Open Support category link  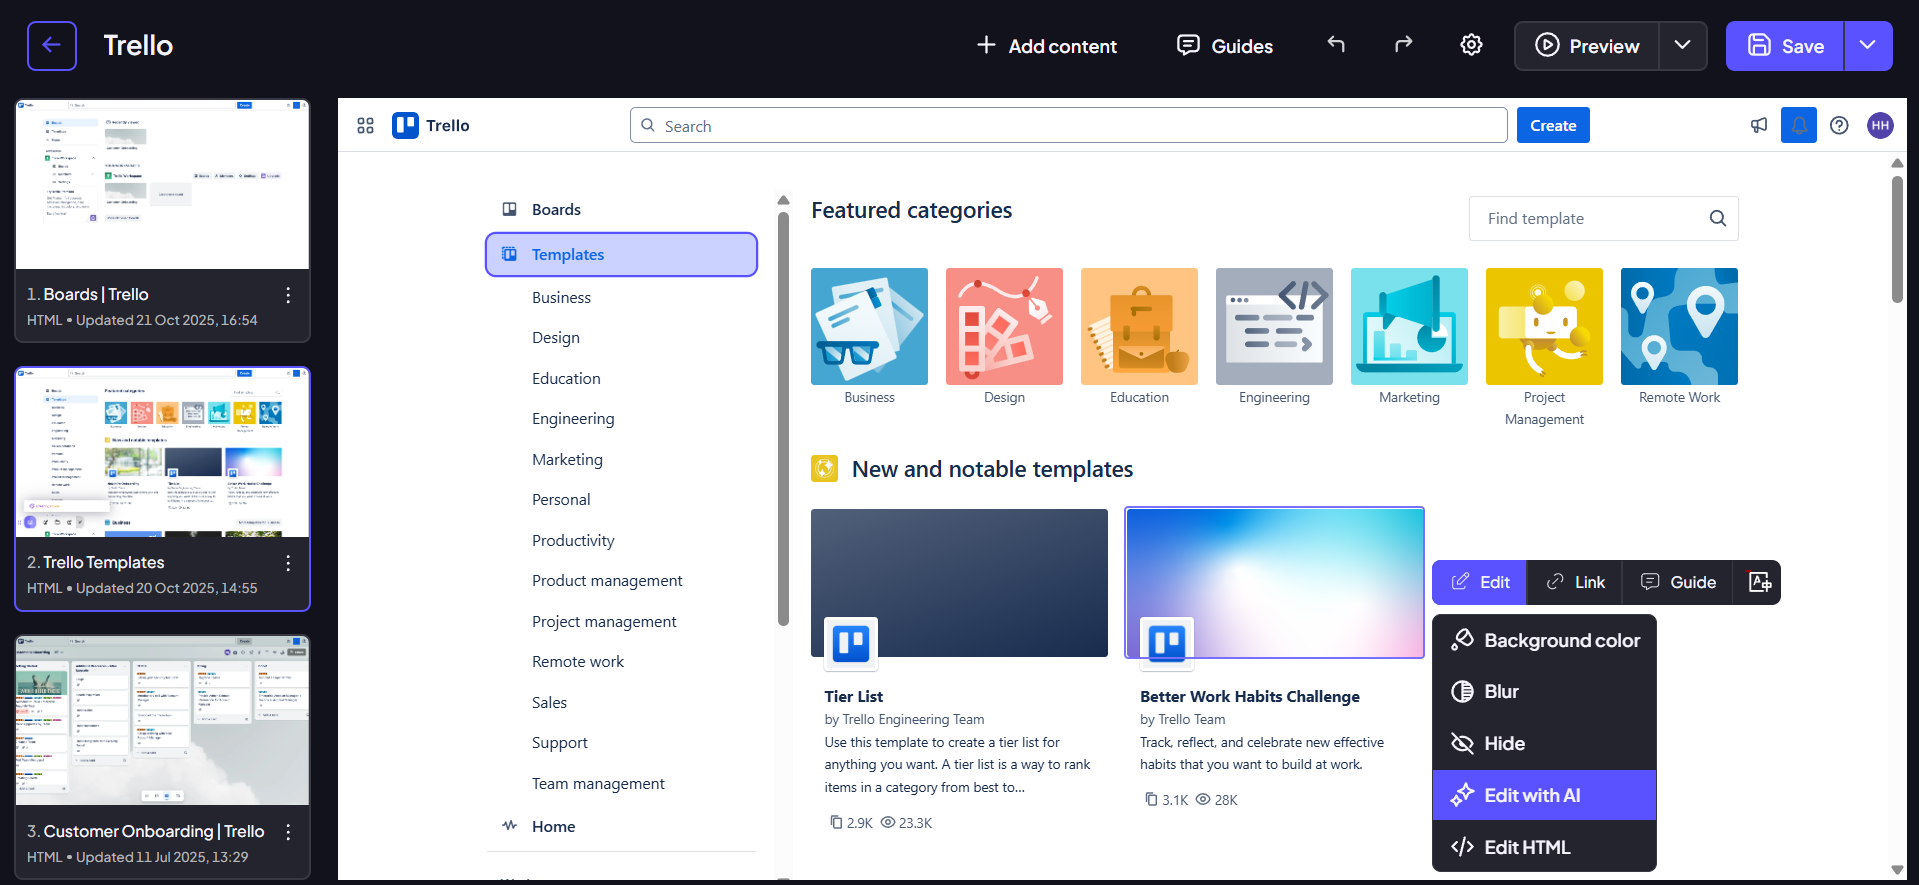560,743
